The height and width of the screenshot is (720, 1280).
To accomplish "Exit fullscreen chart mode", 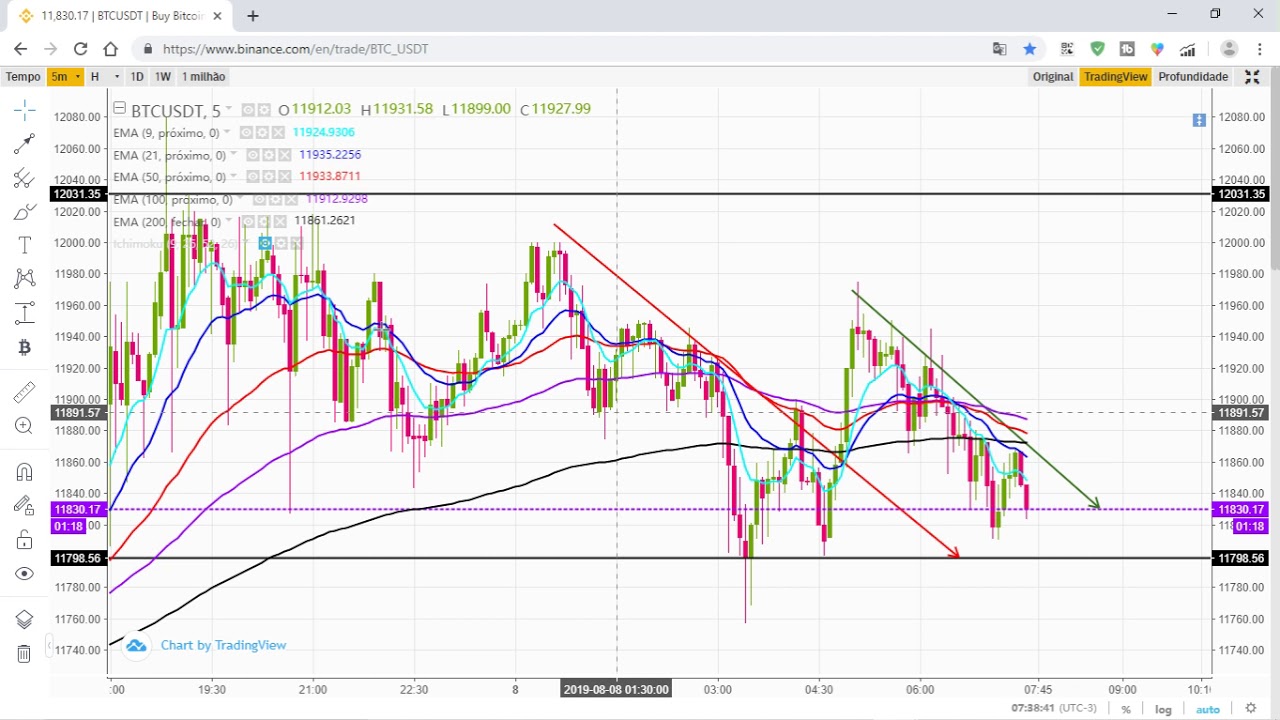I will (1252, 77).
